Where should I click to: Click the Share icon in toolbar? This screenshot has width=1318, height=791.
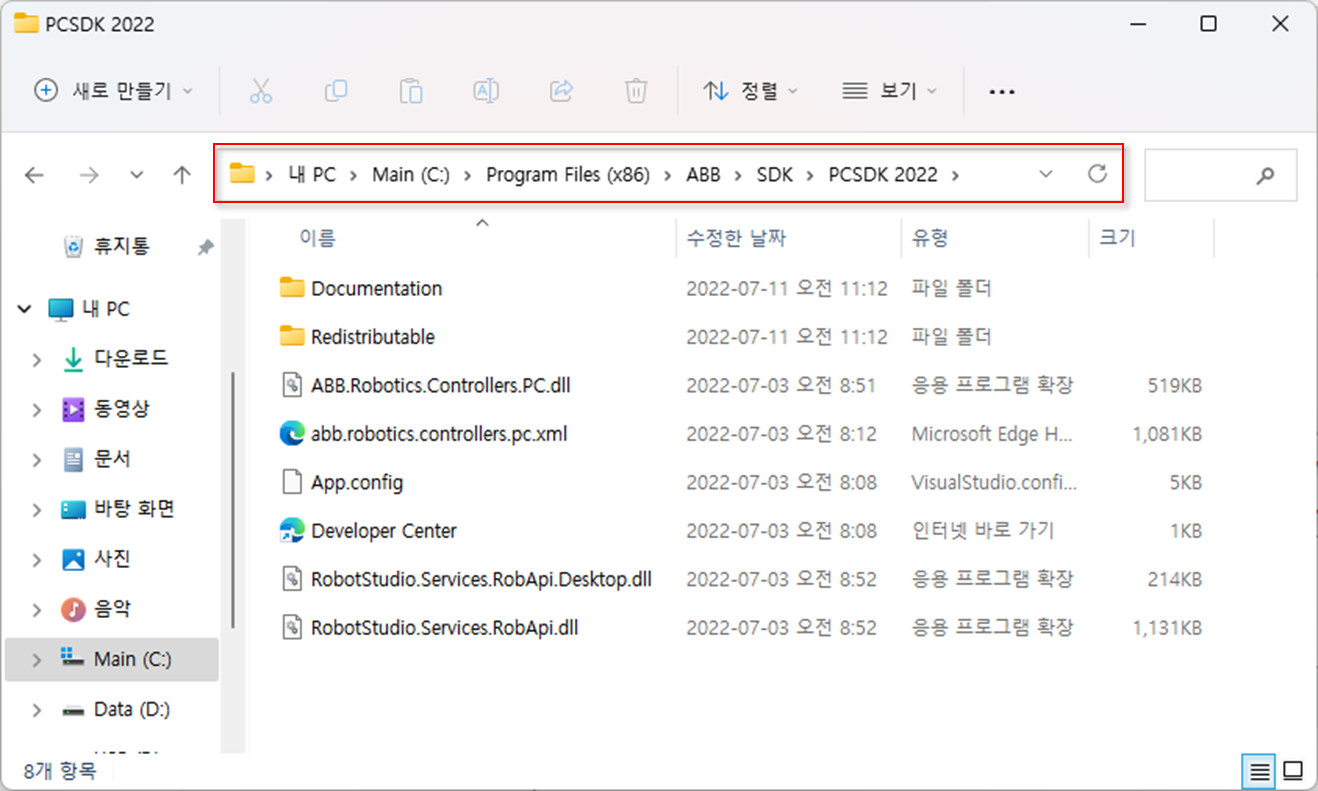[x=561, y=91]
